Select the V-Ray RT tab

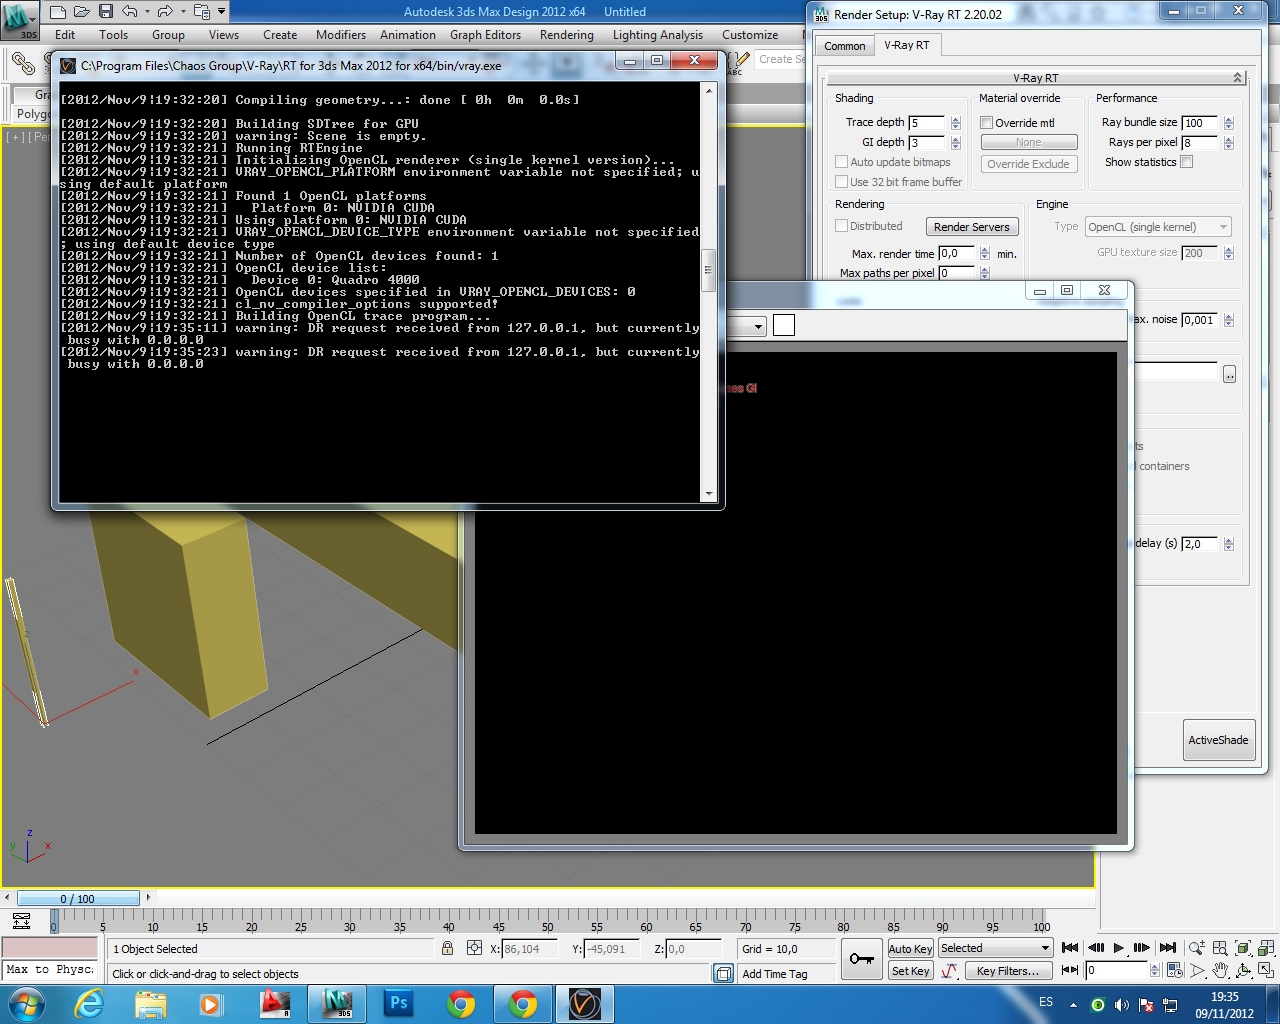[907, 45]
